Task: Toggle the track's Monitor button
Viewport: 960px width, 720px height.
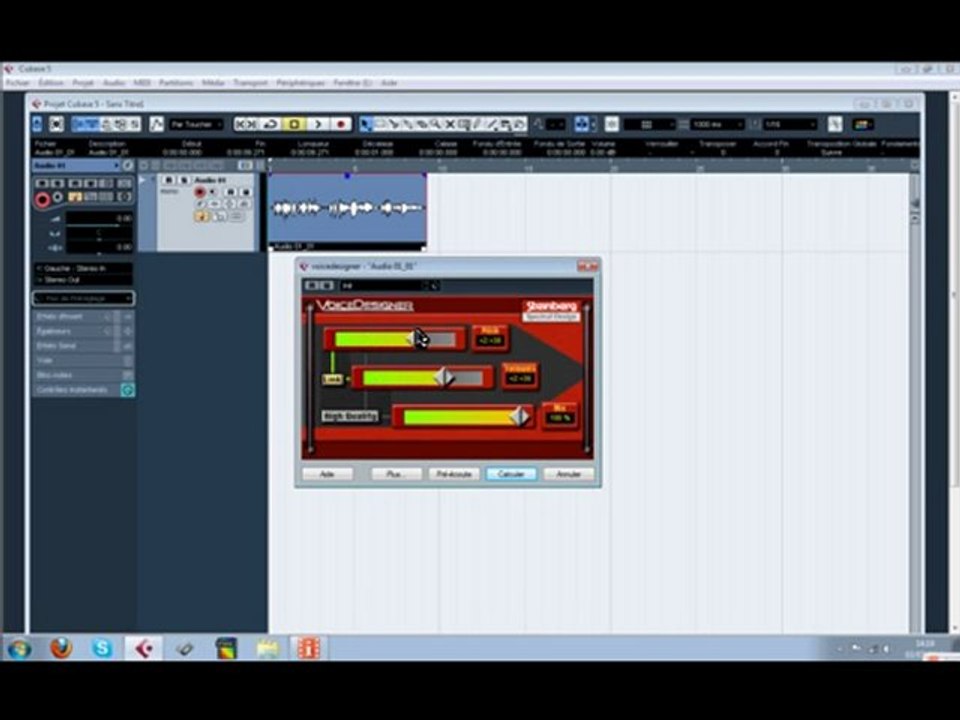Action: click(x=214, y=192)
